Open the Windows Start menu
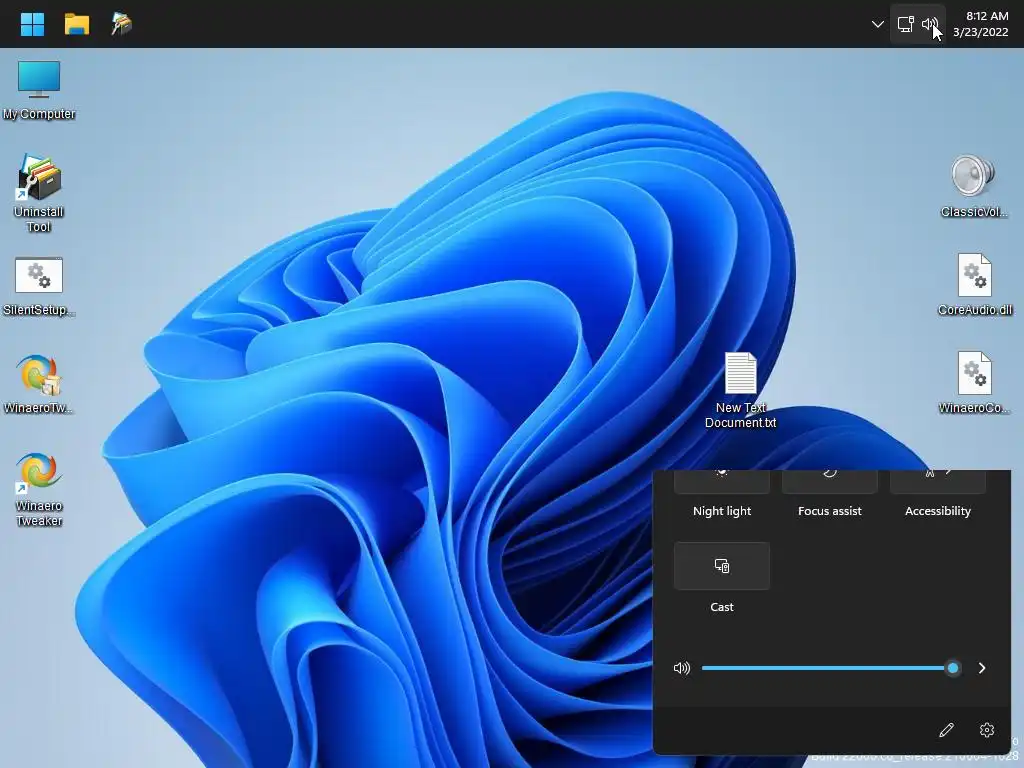This screenshot has height=768, width=1024. click(x=32, y=24)
